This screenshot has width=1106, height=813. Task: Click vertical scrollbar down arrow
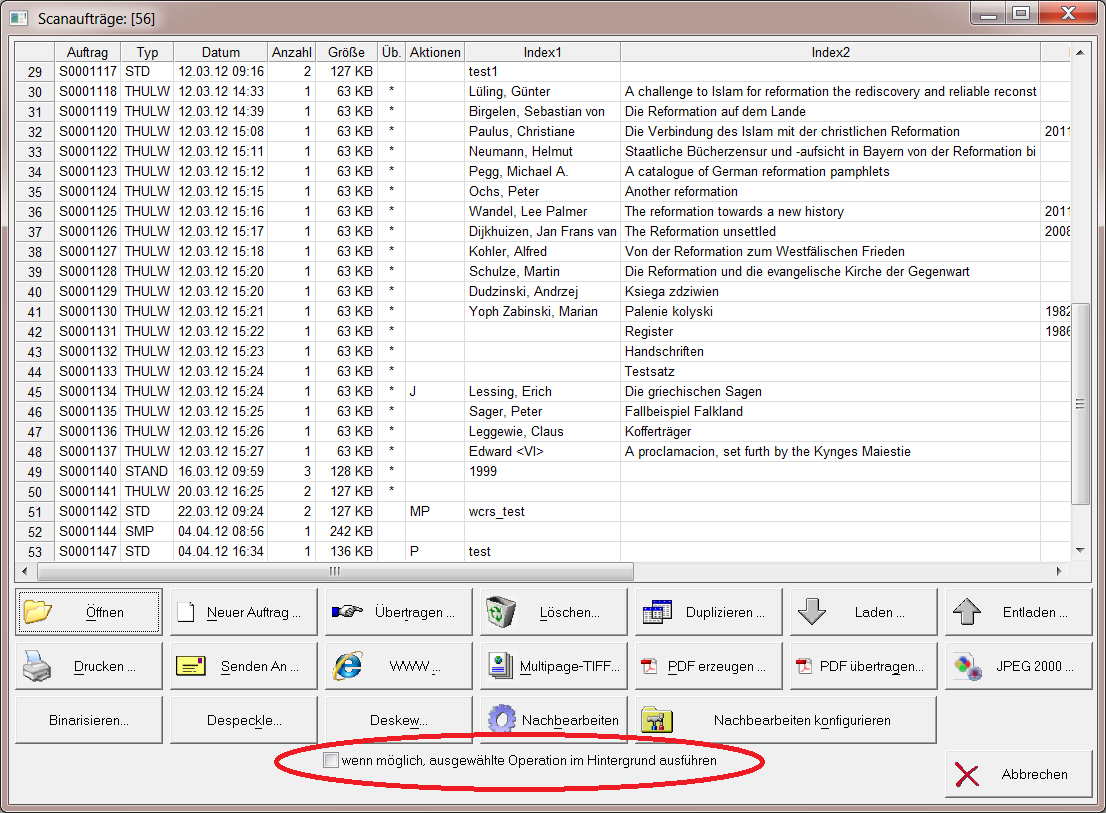point(1080,551)
